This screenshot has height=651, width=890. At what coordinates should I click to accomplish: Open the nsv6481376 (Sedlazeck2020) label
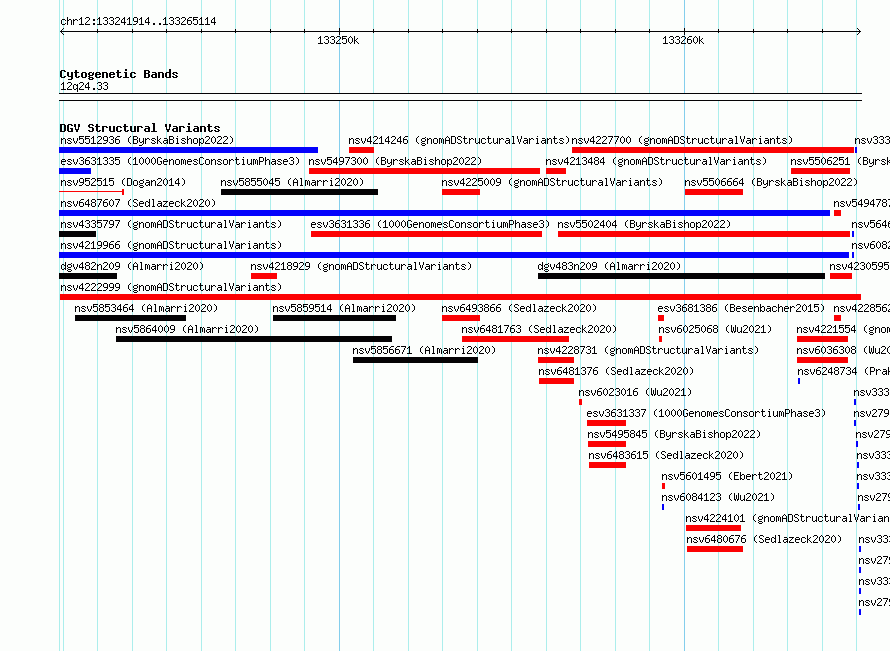pos(616,371)
